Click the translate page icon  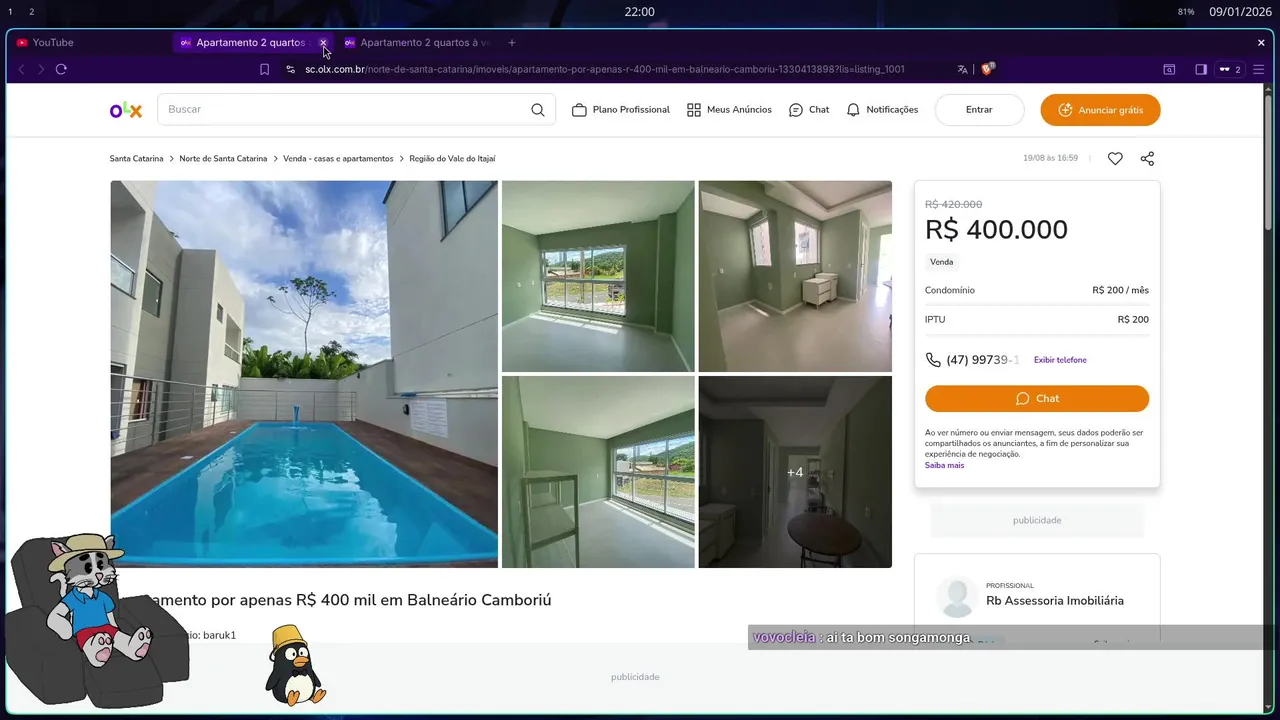(962, 69)
